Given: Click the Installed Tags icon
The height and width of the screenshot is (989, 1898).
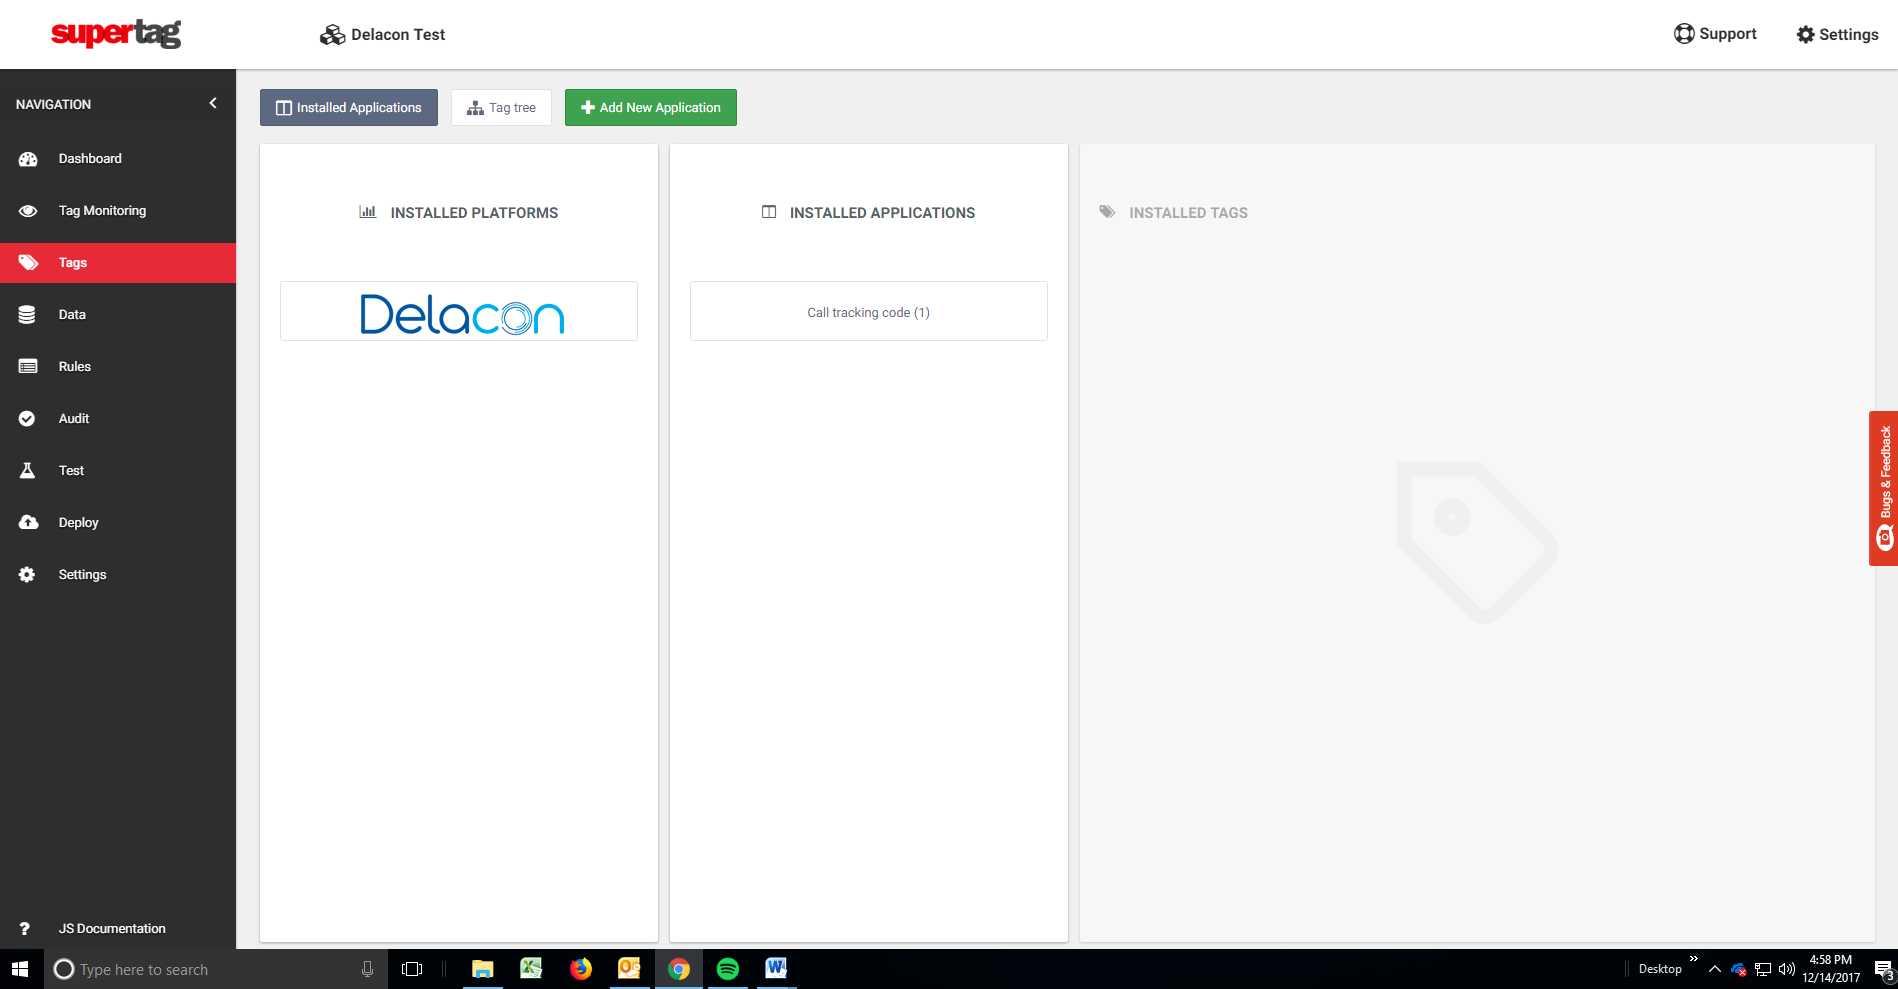Looking at the screenshot, I should pos(1107,212).
